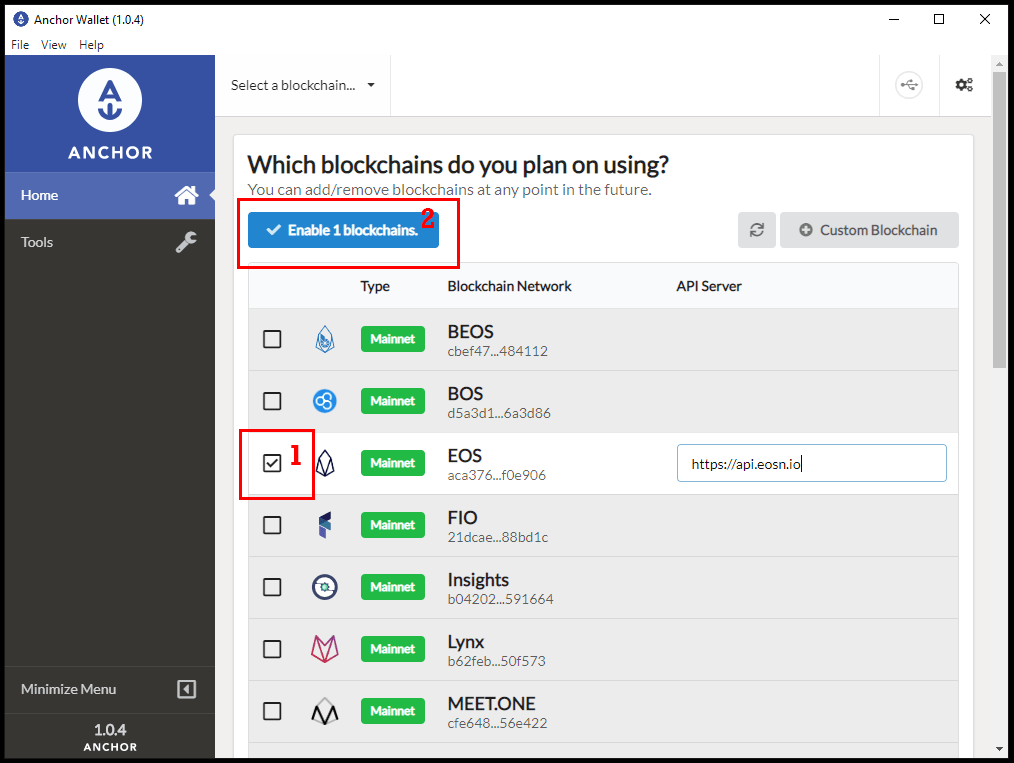Check the FIO blockchain checkbox
This screenshot has height=763, width=1014.
[x=272, y=525]
